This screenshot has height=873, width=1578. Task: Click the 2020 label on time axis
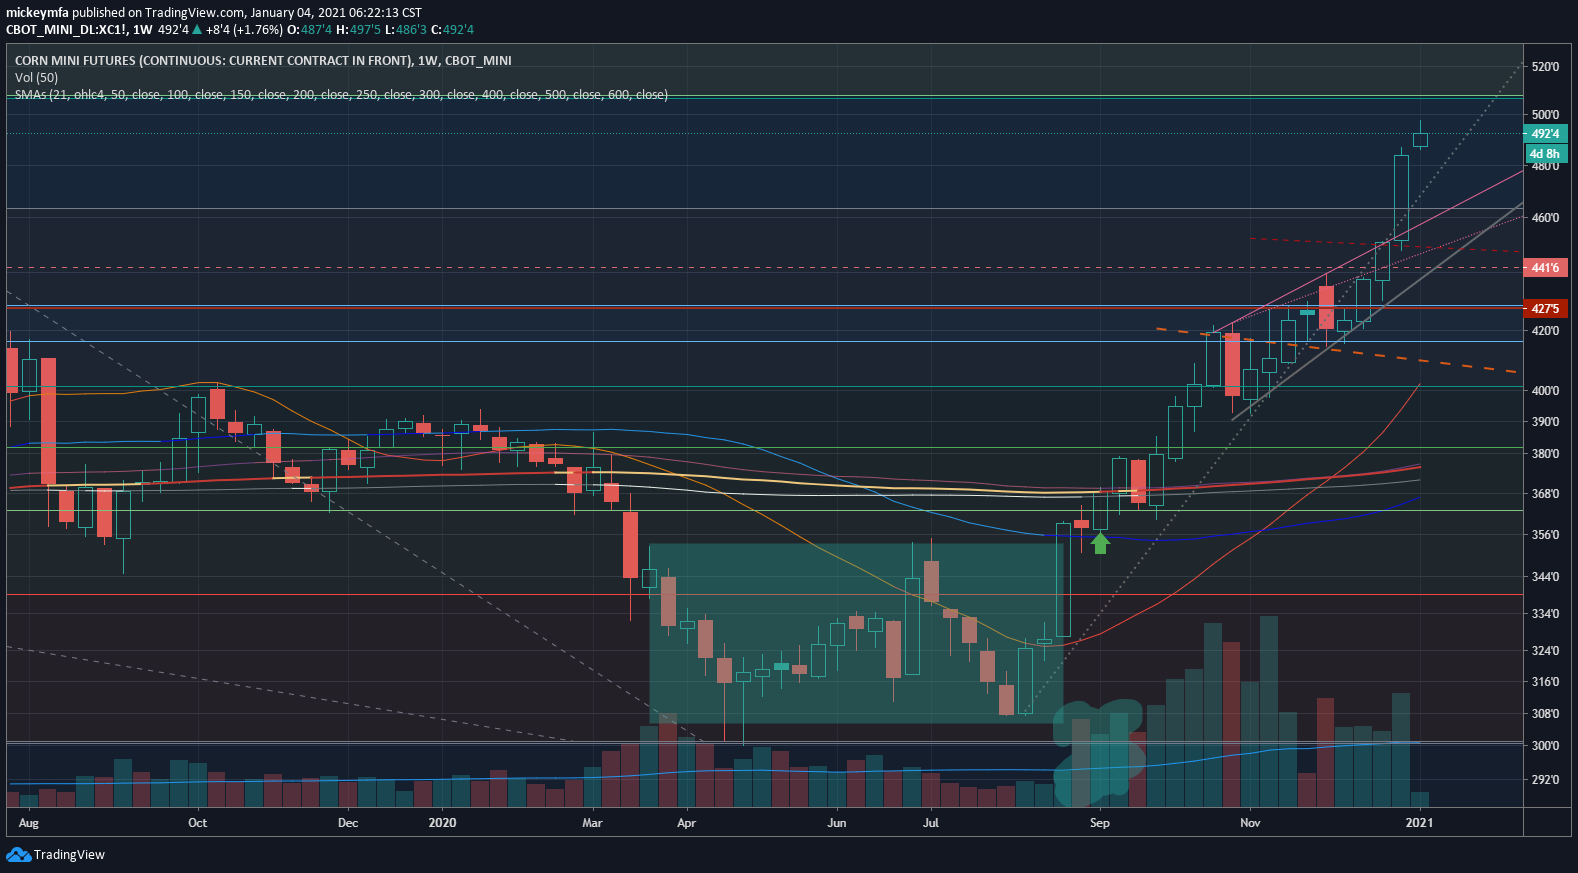(442, 823)
